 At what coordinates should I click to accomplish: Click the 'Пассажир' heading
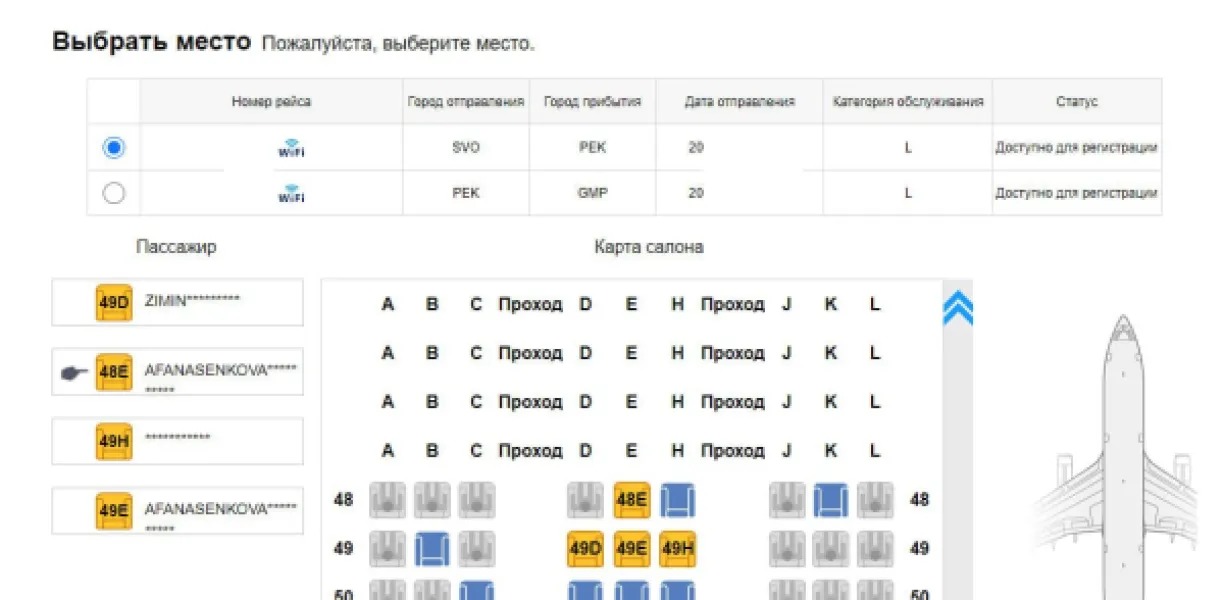click(176, 247)
